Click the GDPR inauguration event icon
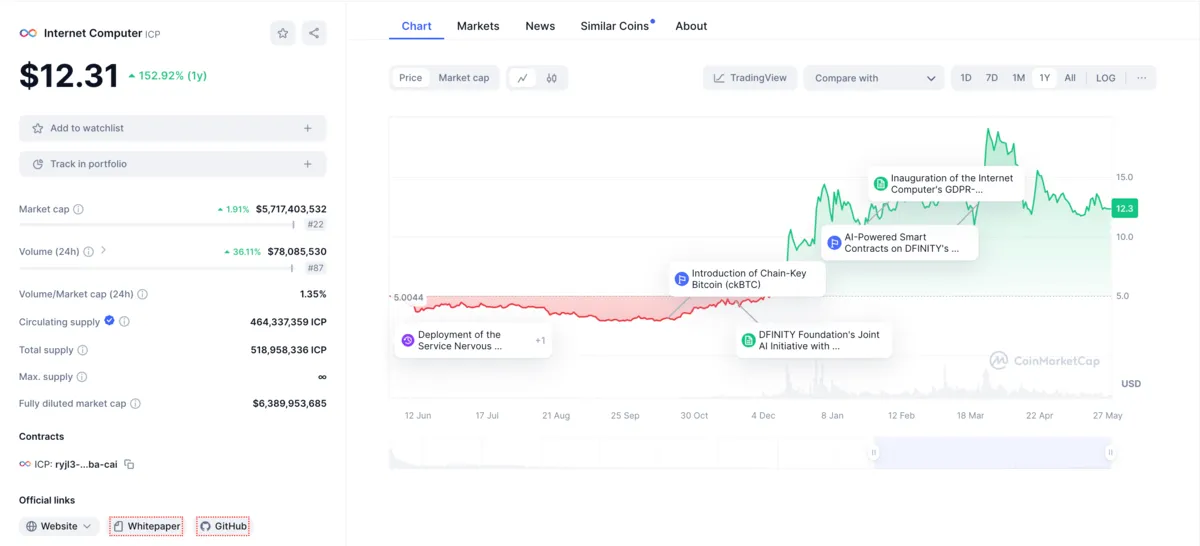This screenshot has height=546, width=1200. click(881, 183)
